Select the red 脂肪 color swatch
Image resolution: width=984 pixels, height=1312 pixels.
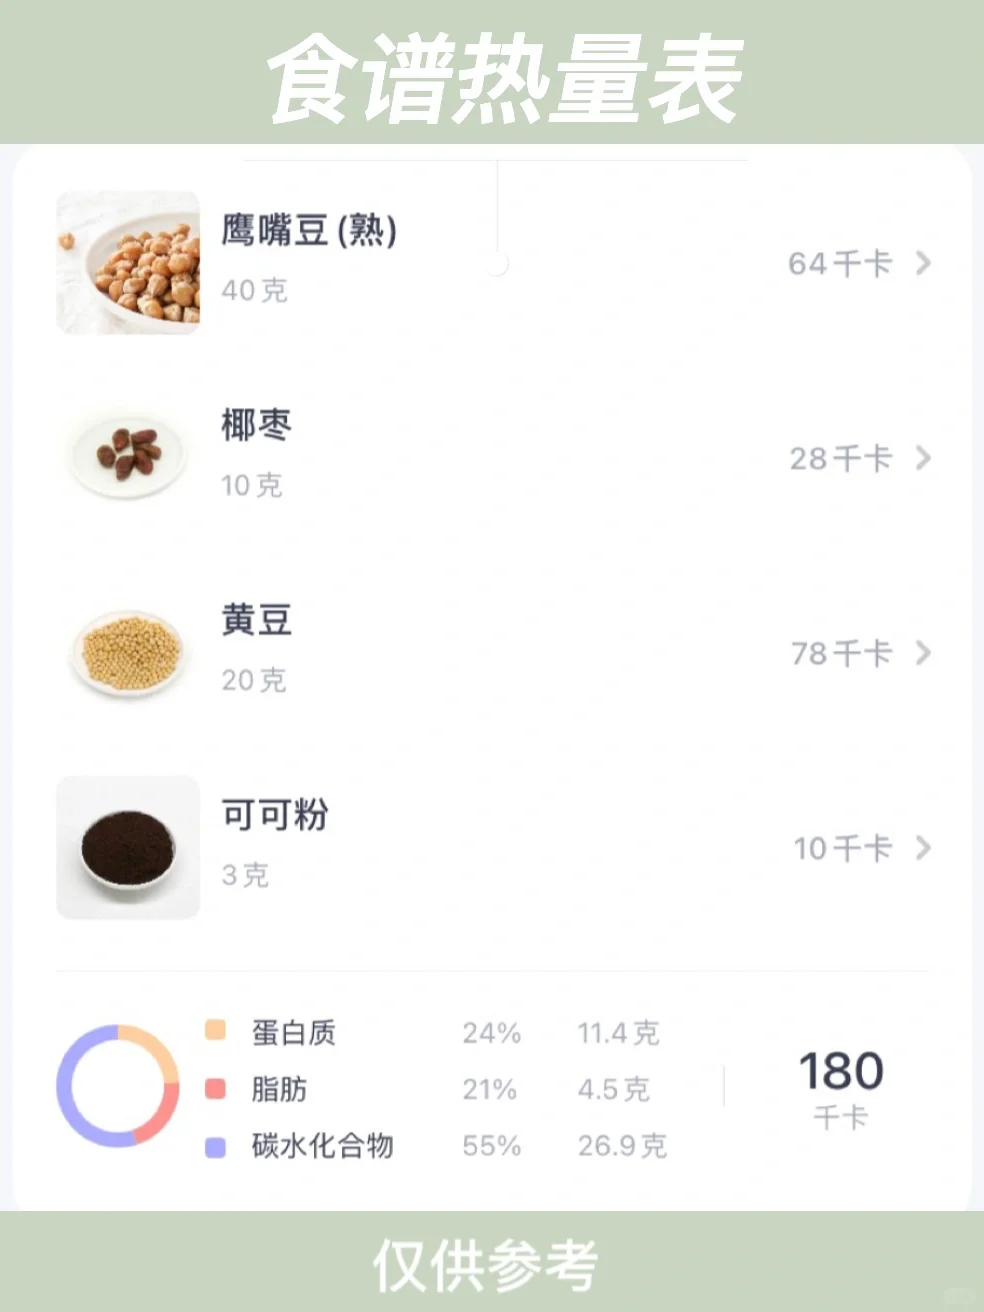pos(215,1088)
